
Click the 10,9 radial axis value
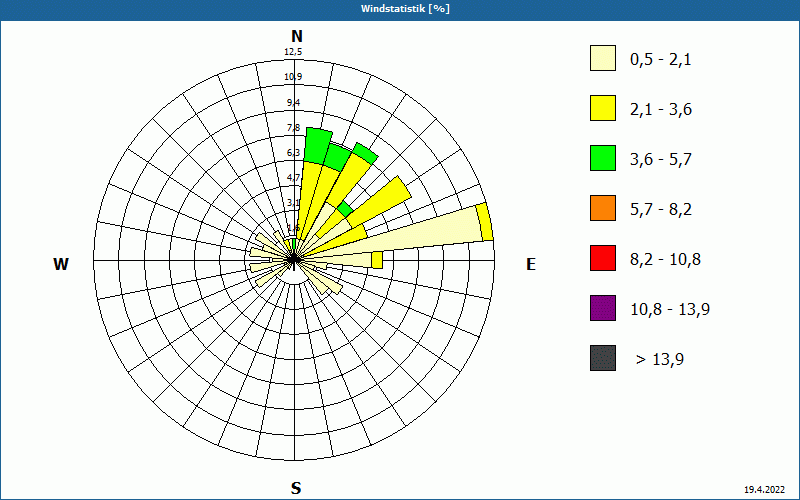(x=293, y=77)
